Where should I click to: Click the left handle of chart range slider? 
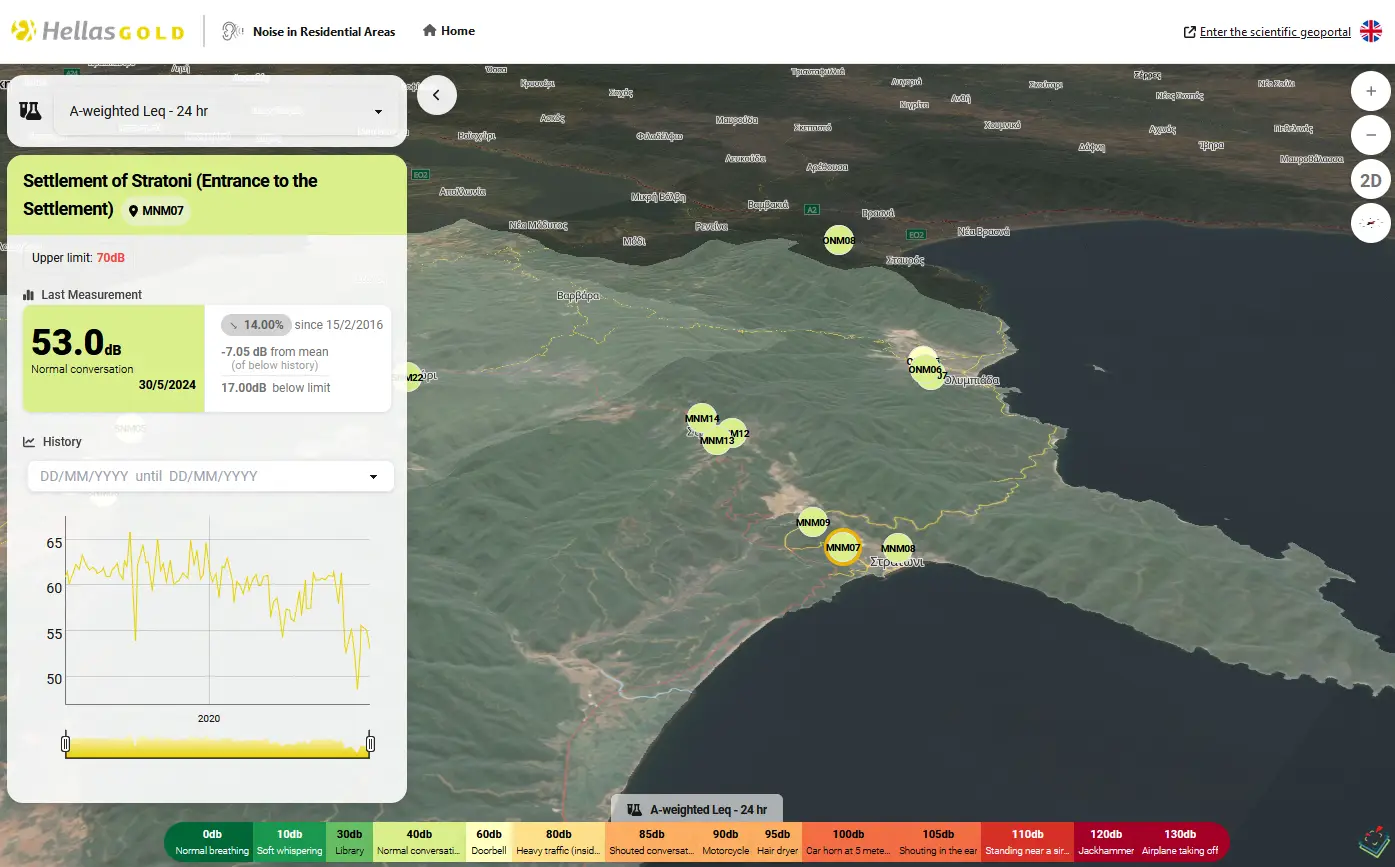(65, 743)
